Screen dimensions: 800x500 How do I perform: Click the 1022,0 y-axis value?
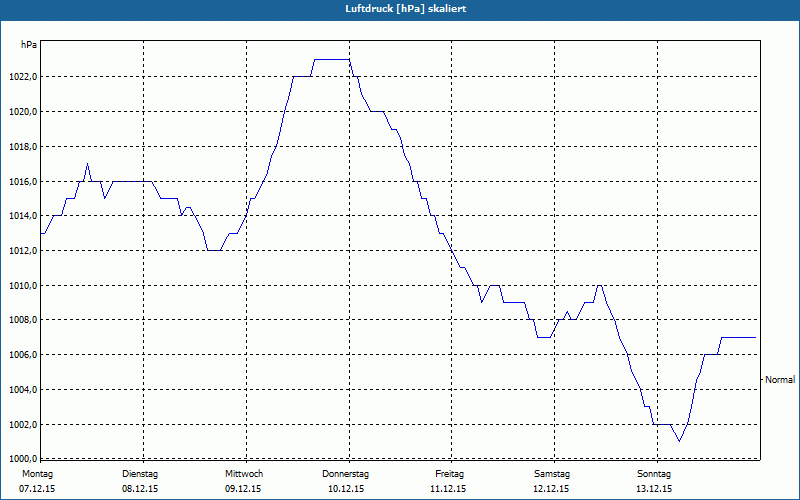[x=25, y=77]
